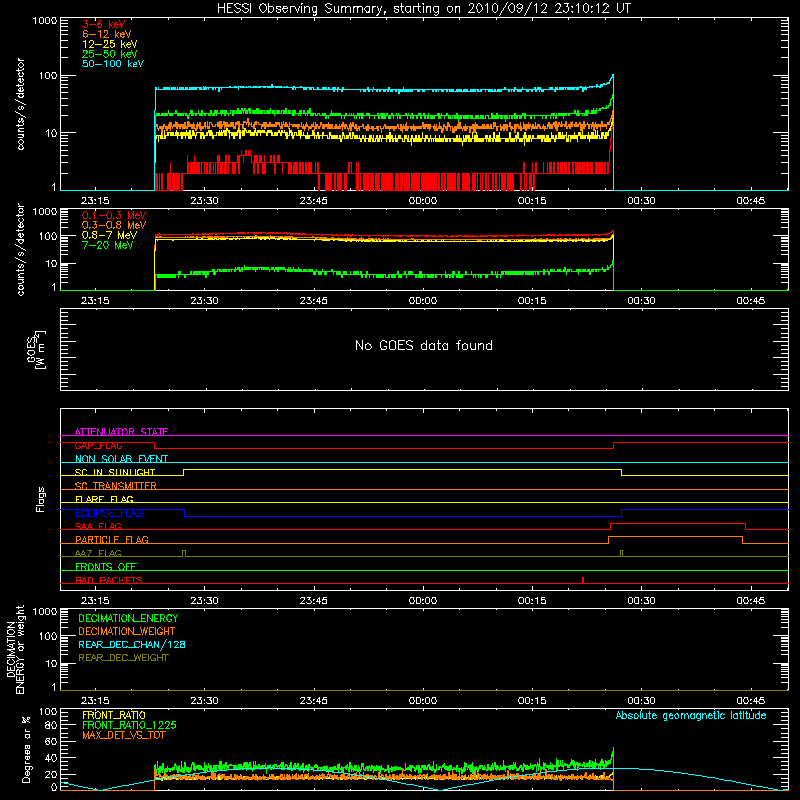This screenshot has width=800, height=800.
Task: Select the ATTENUATOR_STATE flag label
Action: tap(121, 432)
